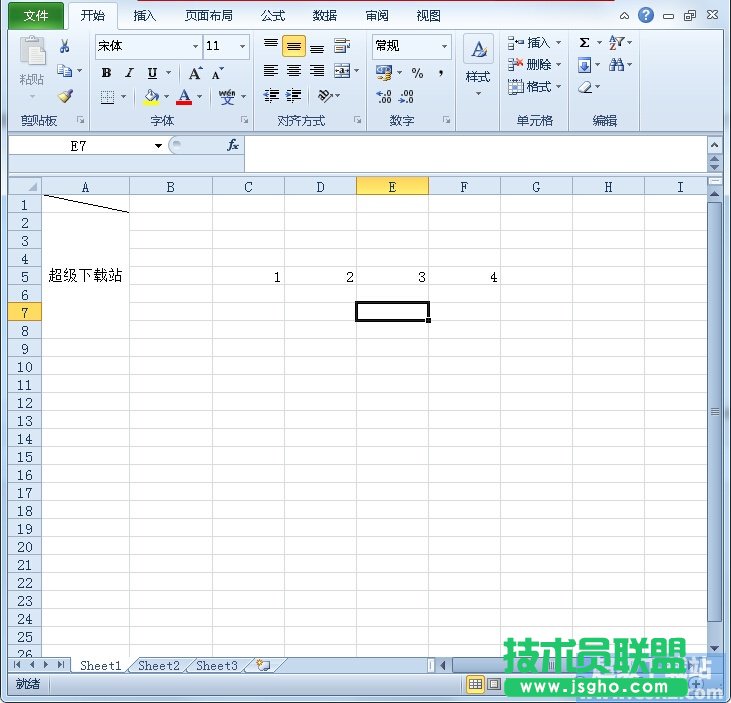The height and width of the screenshot is (703, 731).
Task: Open Excel Help question mark
Action: tap(646, 15)
